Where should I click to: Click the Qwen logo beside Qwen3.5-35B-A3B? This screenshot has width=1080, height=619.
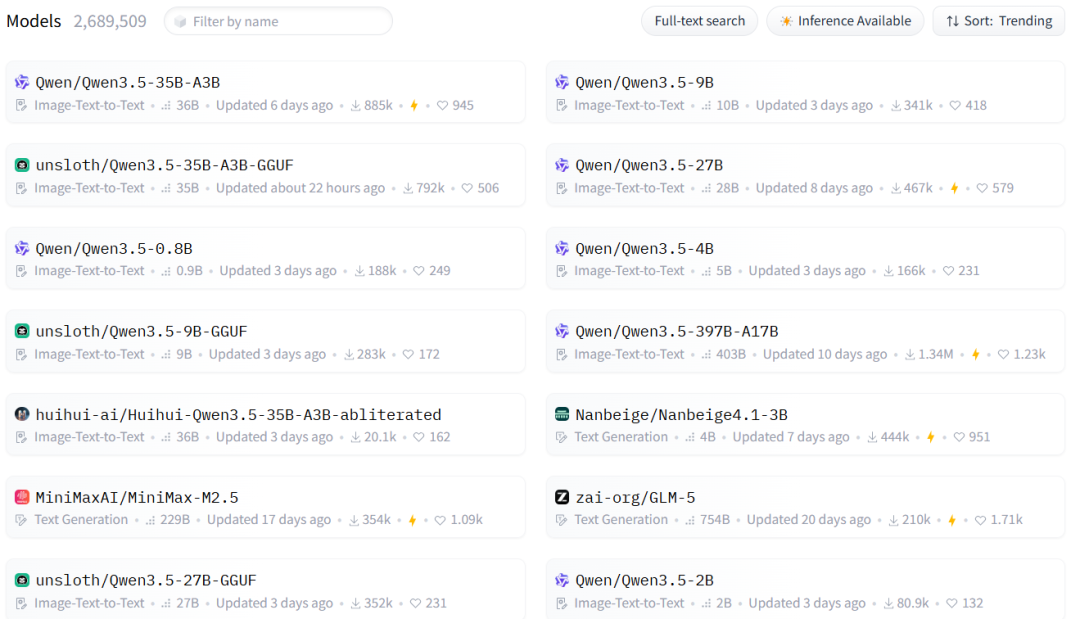(22, 83)
